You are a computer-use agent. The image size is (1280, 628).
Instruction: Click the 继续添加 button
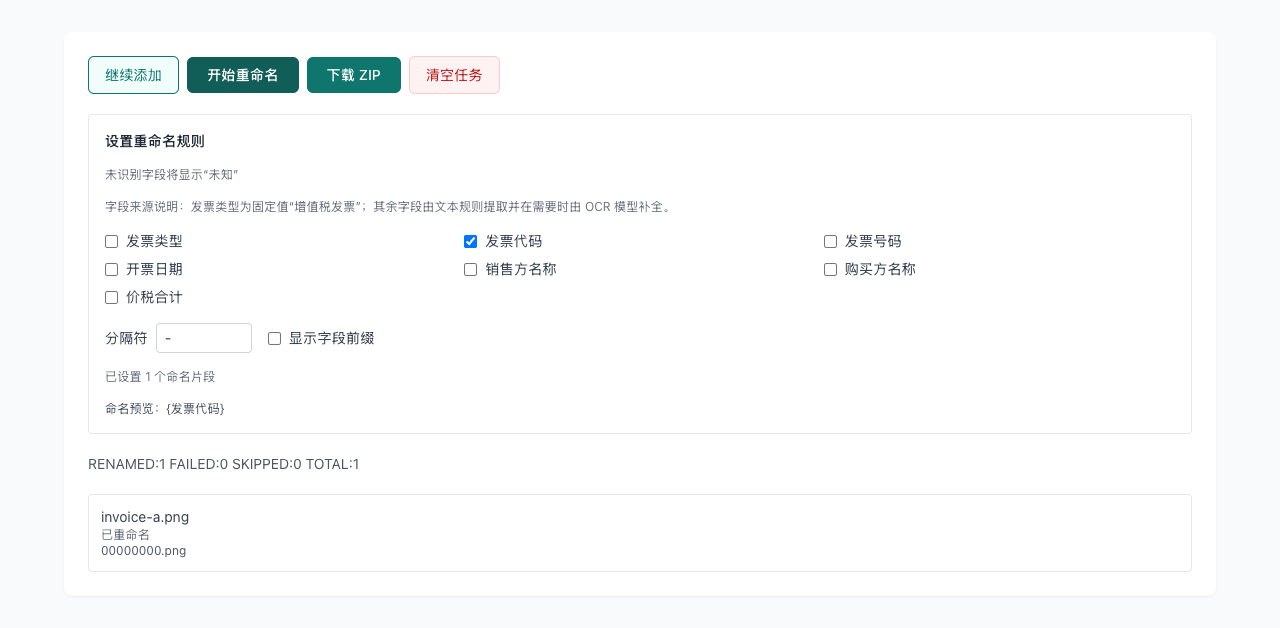133,75
